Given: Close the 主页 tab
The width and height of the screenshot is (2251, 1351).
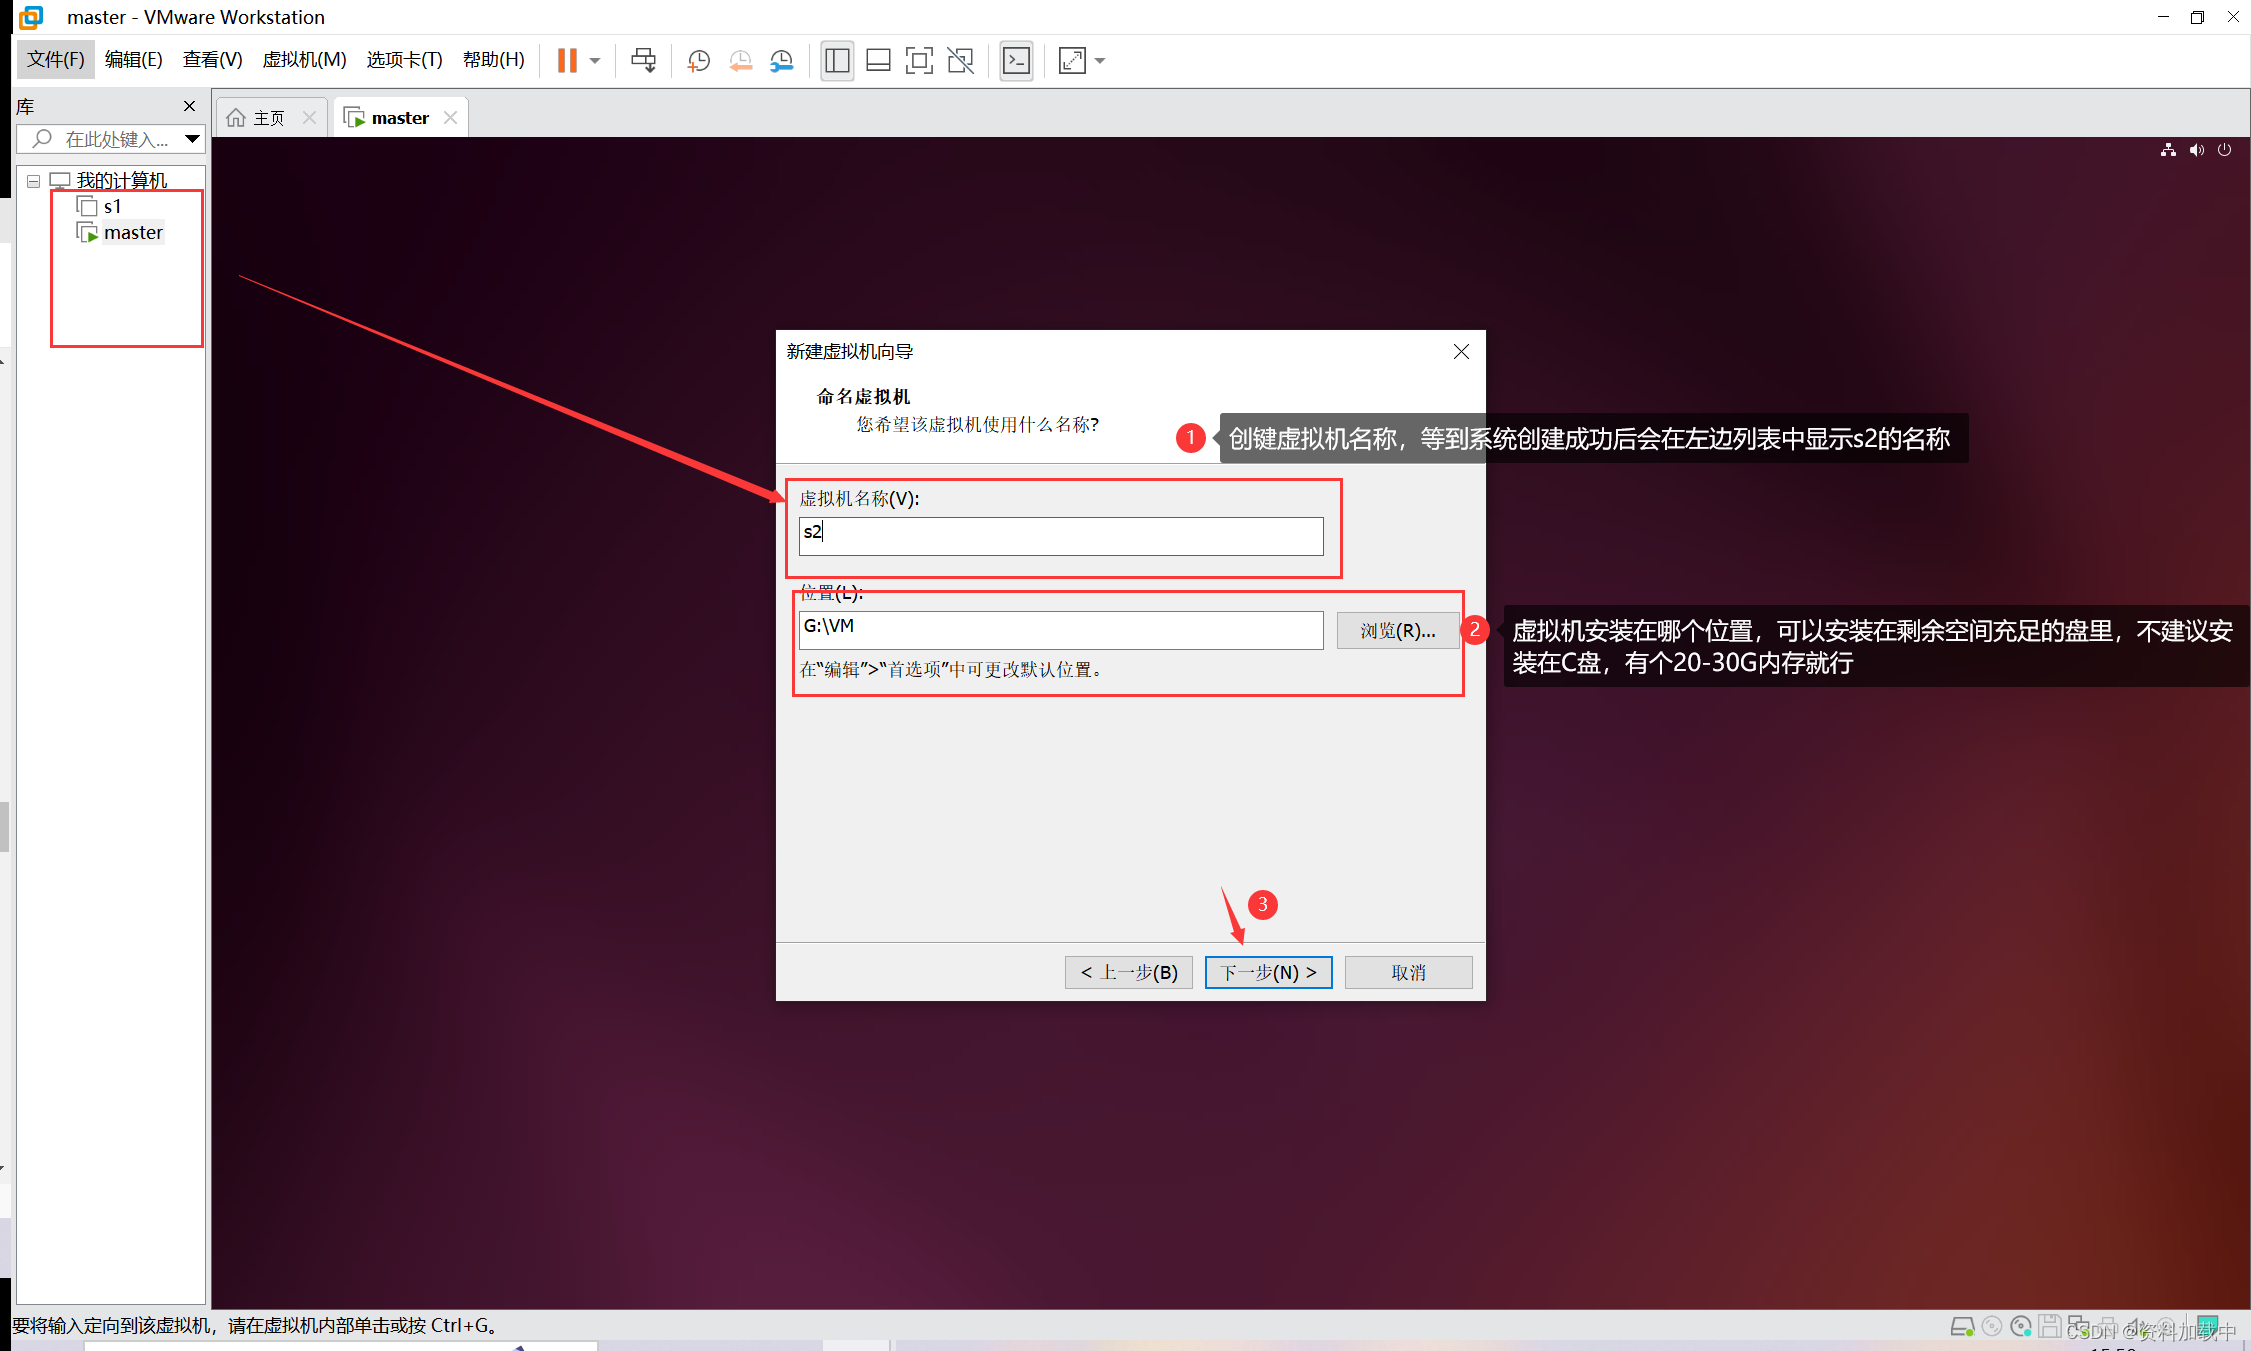Looking at the screenshot, I should tap(310, 118).
